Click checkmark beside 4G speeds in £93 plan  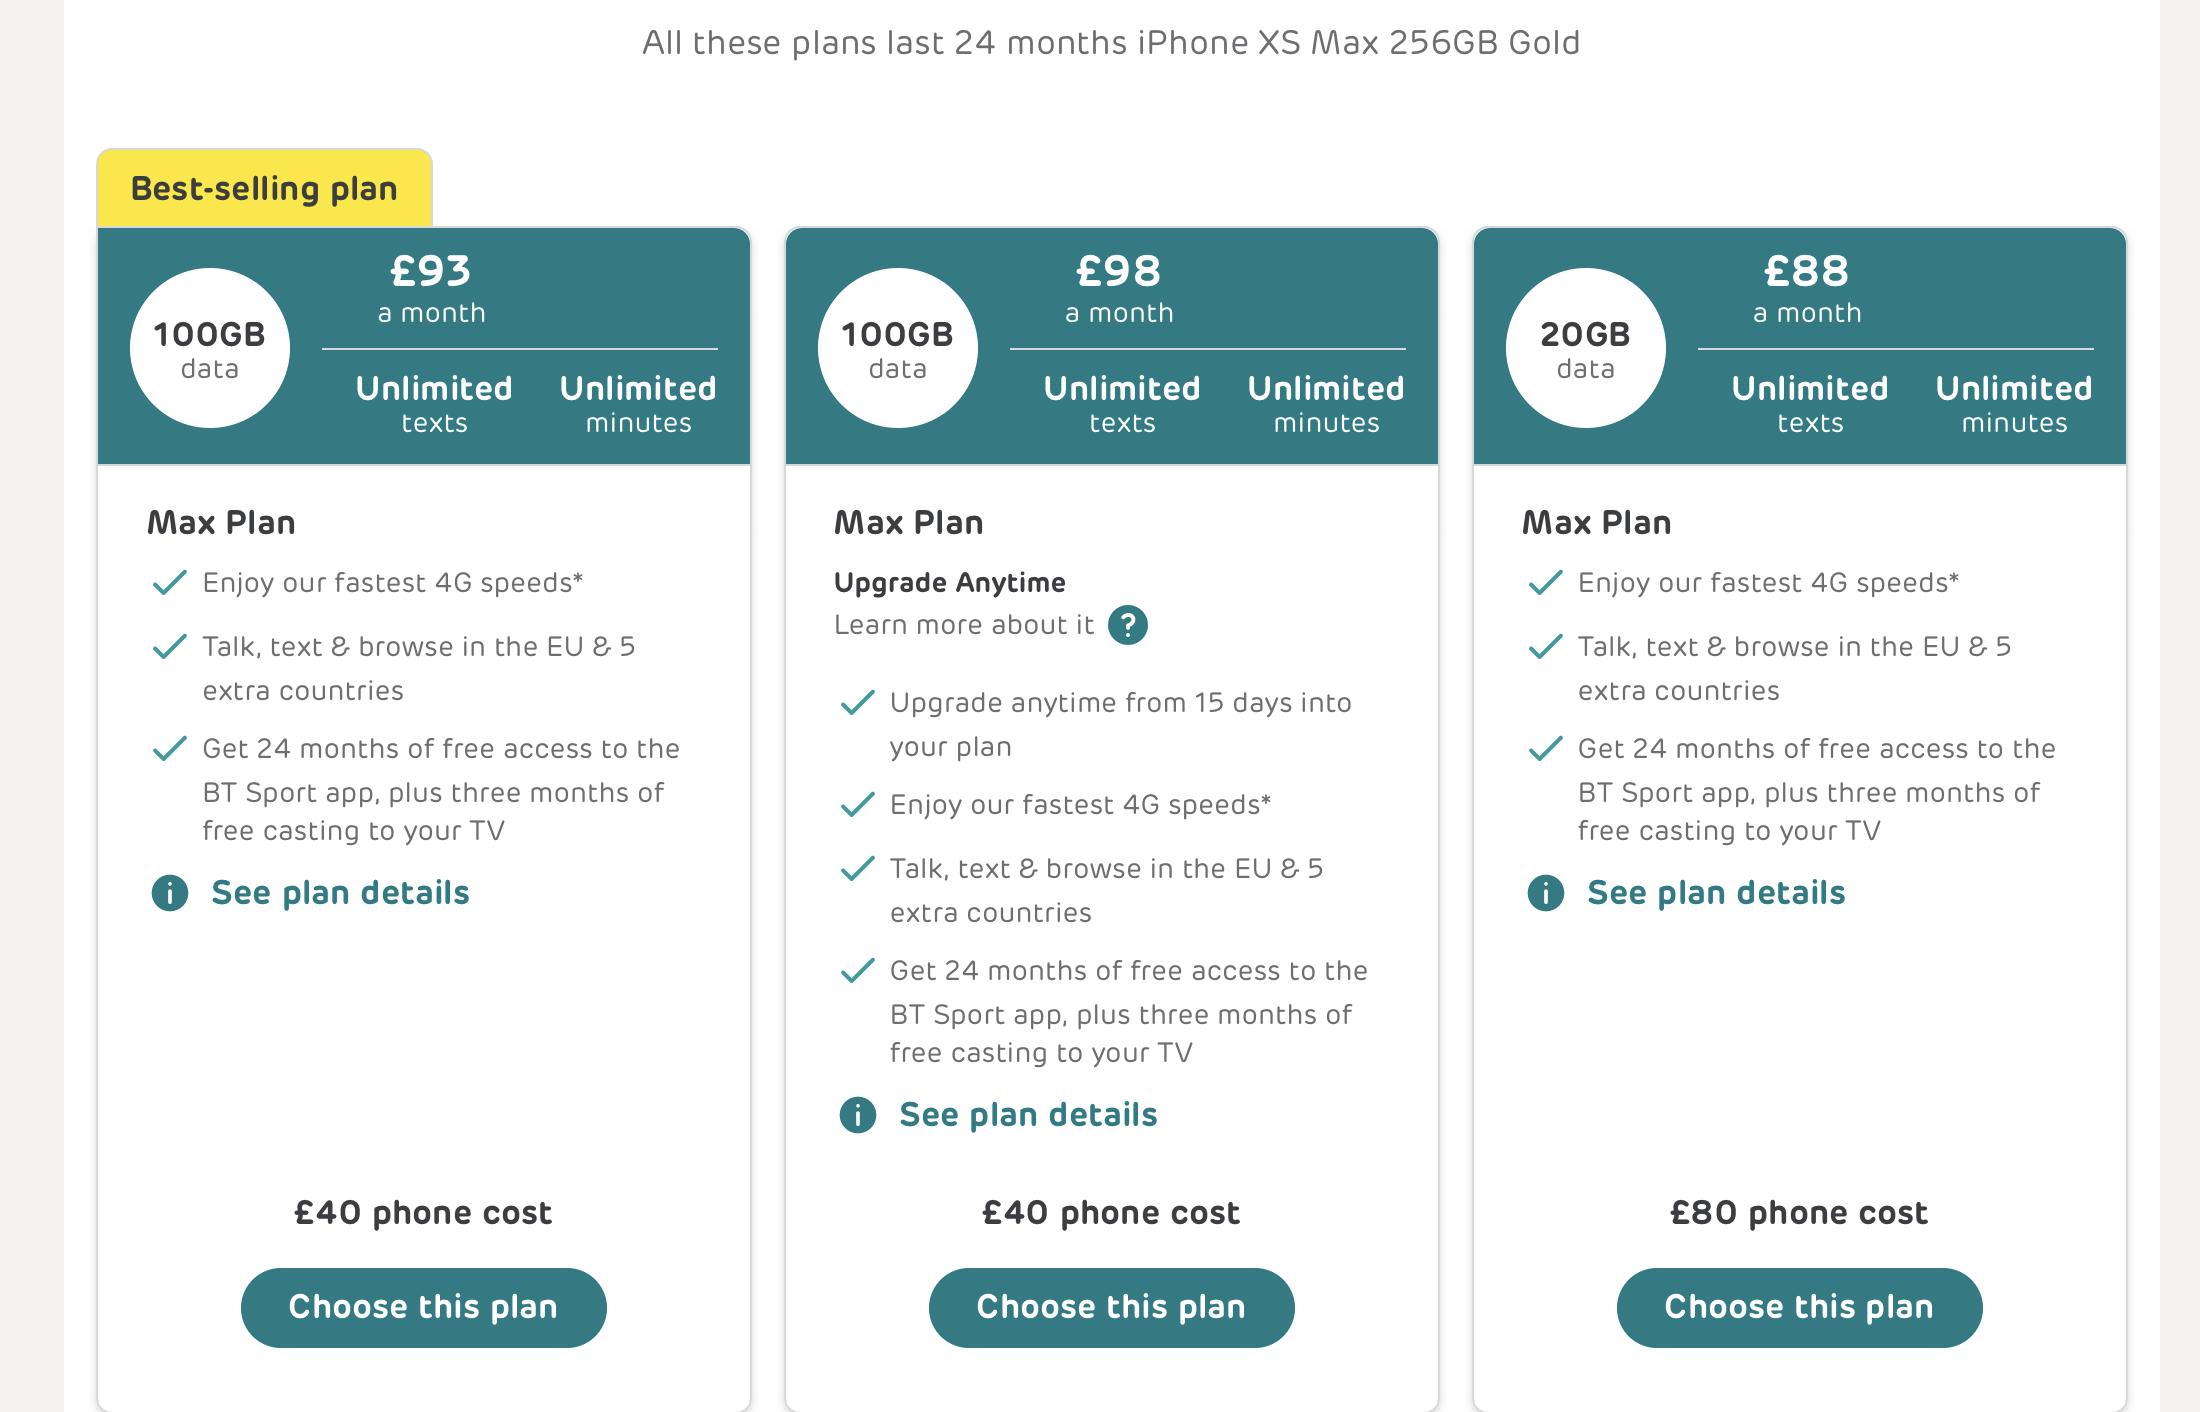pos(170,582)
